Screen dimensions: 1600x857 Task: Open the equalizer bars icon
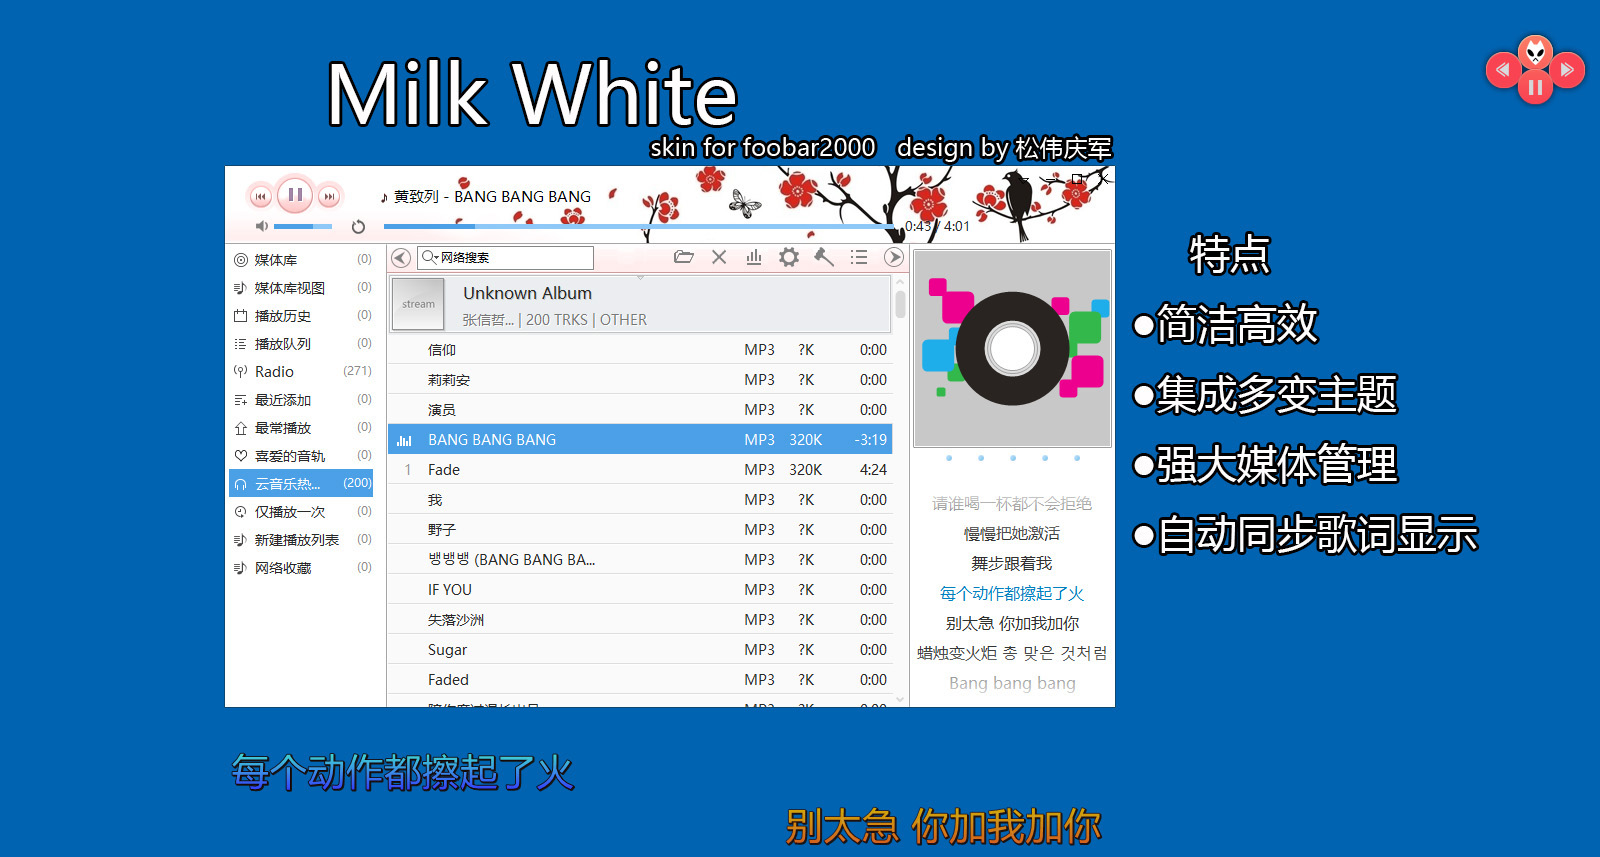(754, 257)
